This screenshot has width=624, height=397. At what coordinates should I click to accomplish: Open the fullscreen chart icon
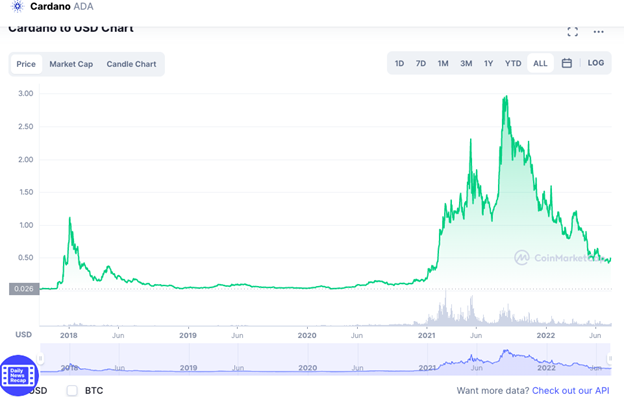572,32
